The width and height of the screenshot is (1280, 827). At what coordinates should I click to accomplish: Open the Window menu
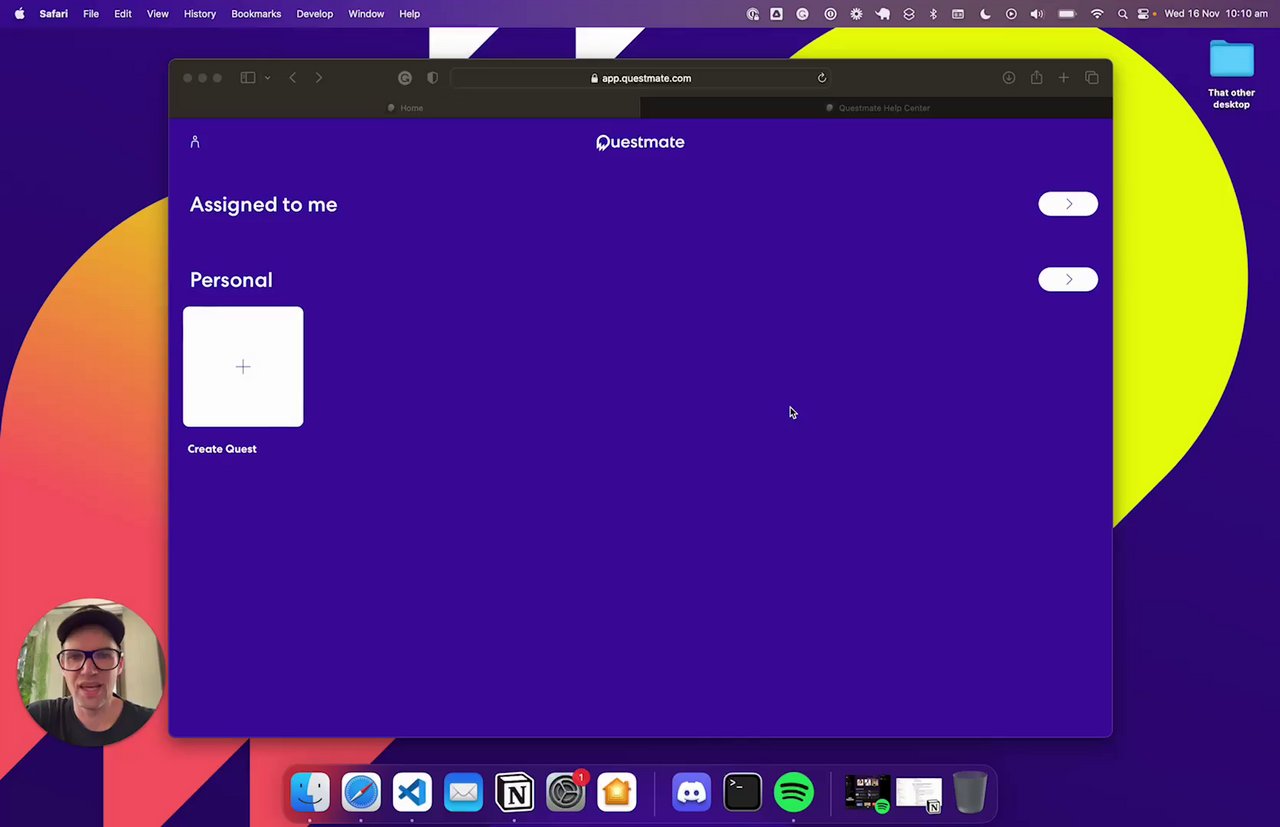[x=366, y=14]
